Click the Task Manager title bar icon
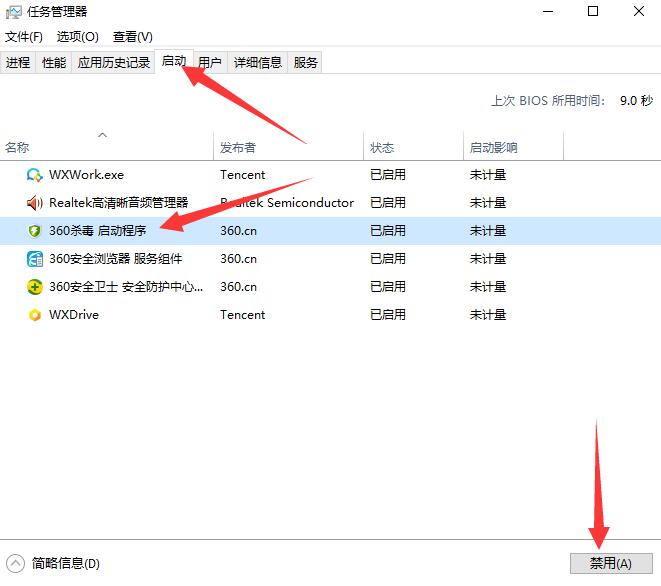The width and height of the screenshot is (661, 586). (x=13, y=12)
